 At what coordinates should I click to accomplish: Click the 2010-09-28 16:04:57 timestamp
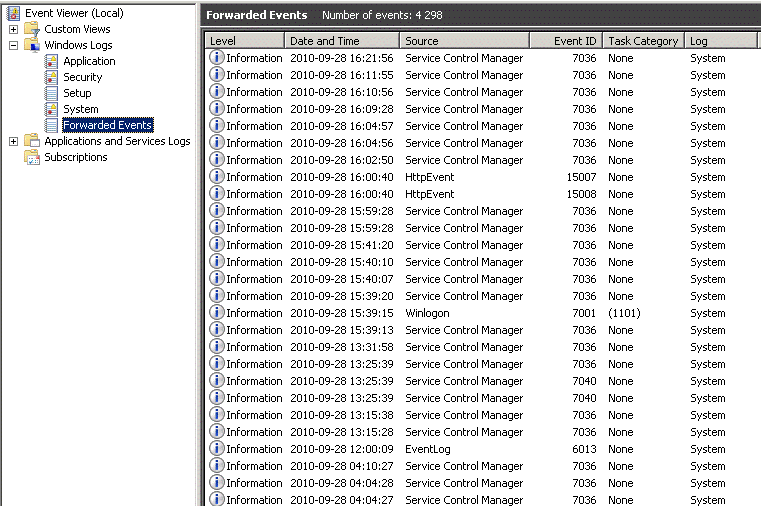pyautogui.click(x=342, y=126)
